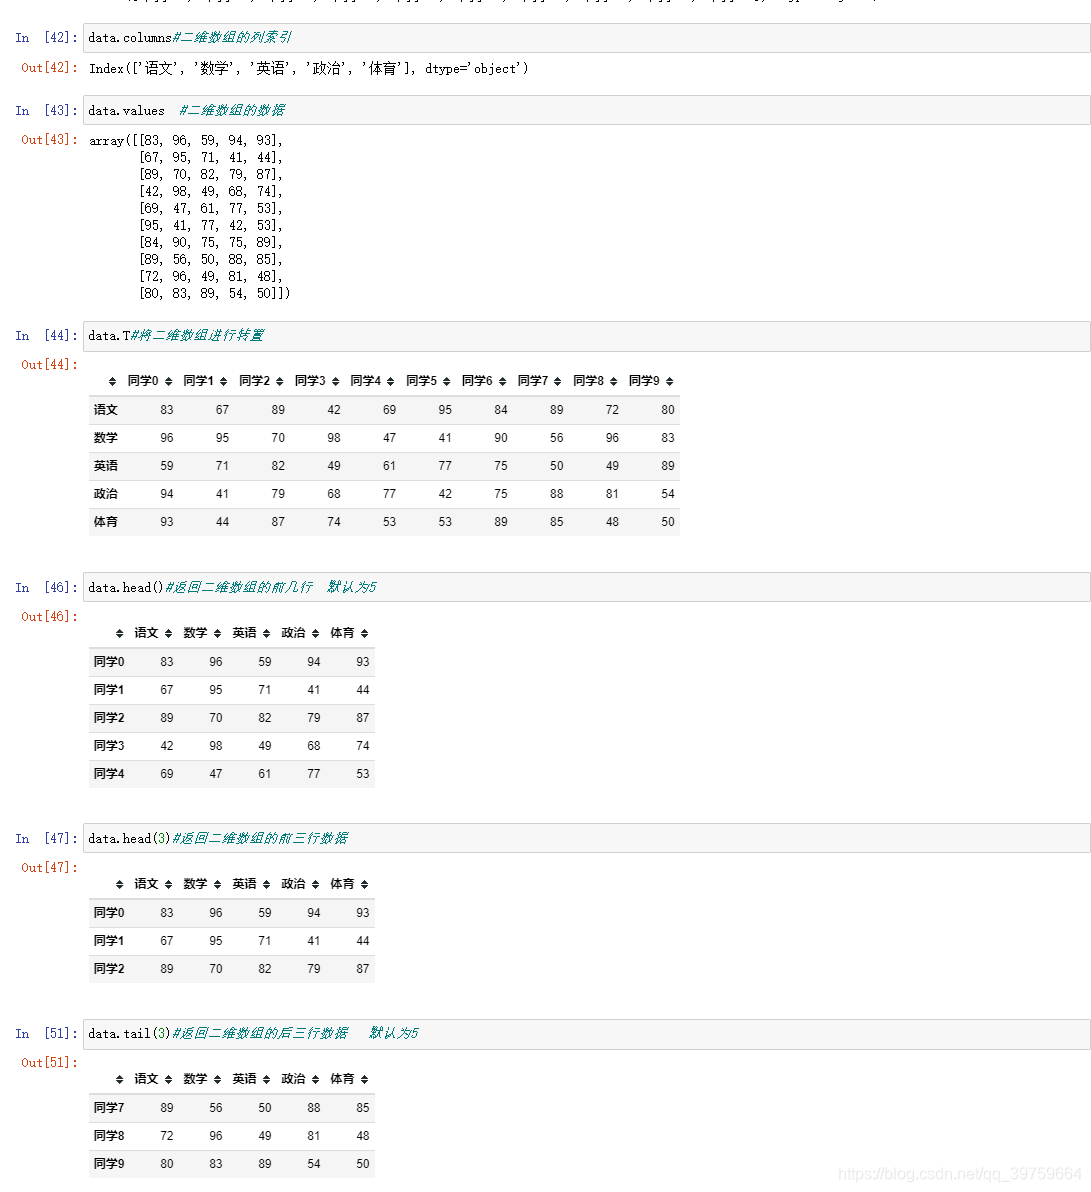The height and width of the screenshot is (1192, 1091).
Task: Click array row [42, 98, 49, 68, 74]
Action: tap(211, 192)
